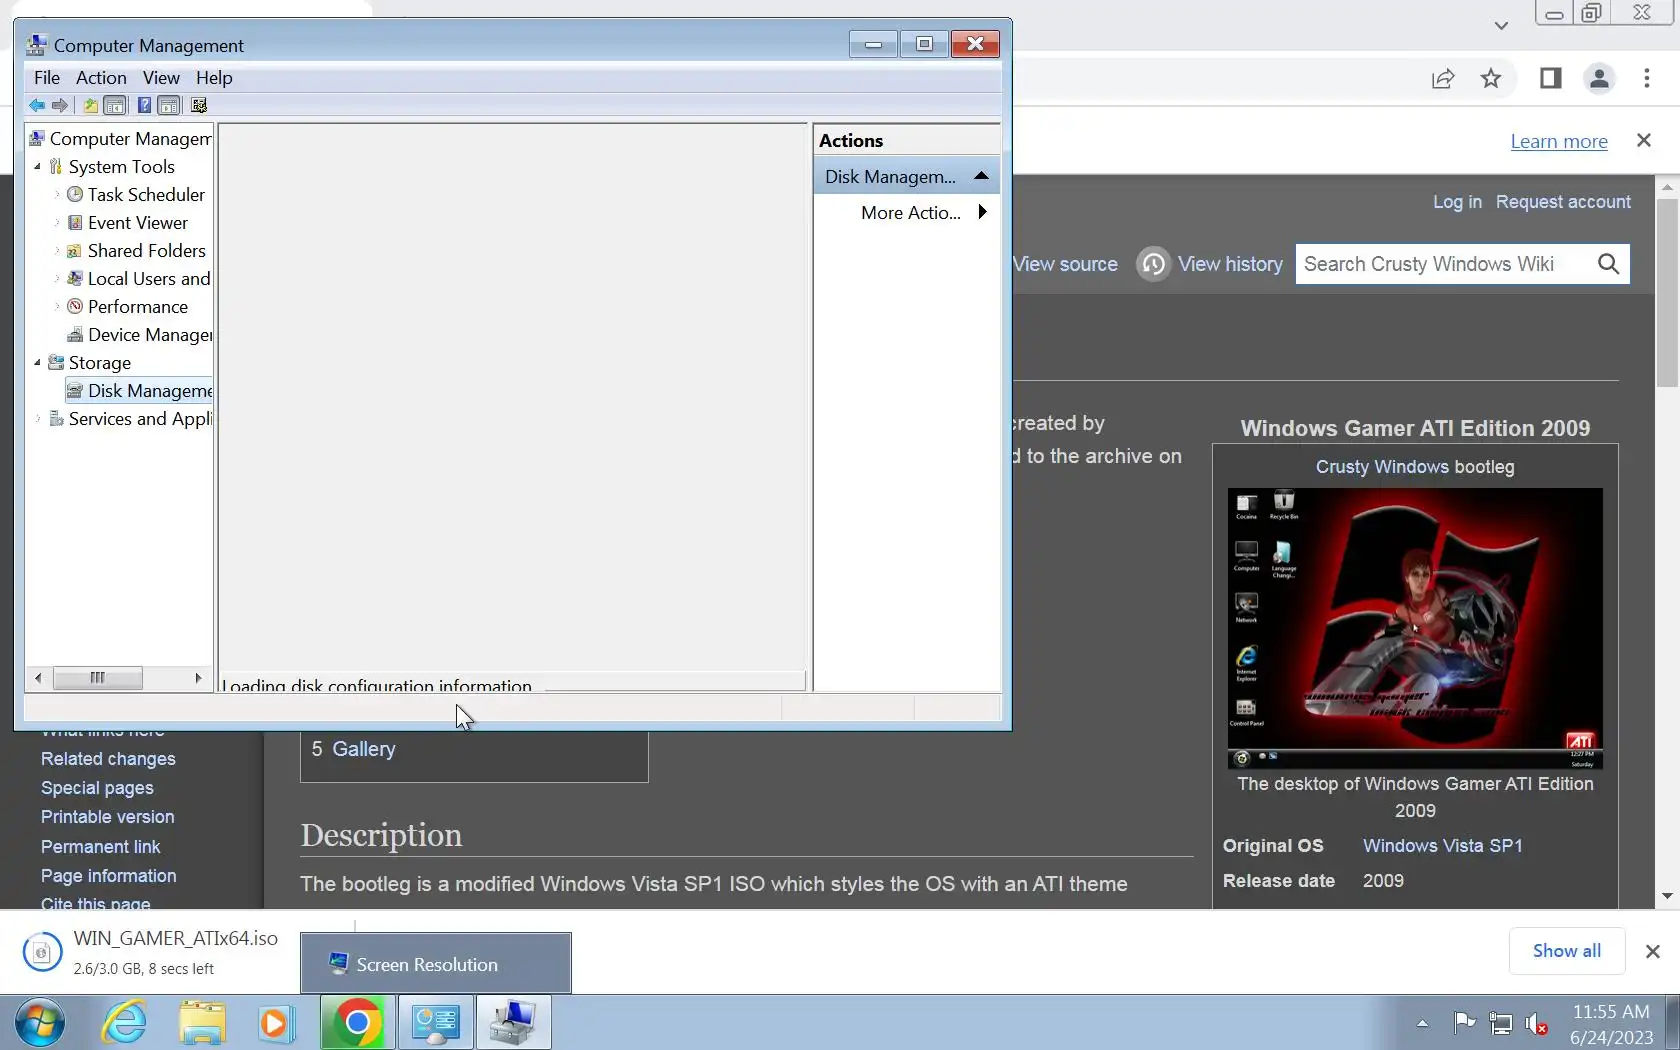Screen dimensions: 1680x1050
Task: Select the Local Users and Groups icon
Action: 75,279
